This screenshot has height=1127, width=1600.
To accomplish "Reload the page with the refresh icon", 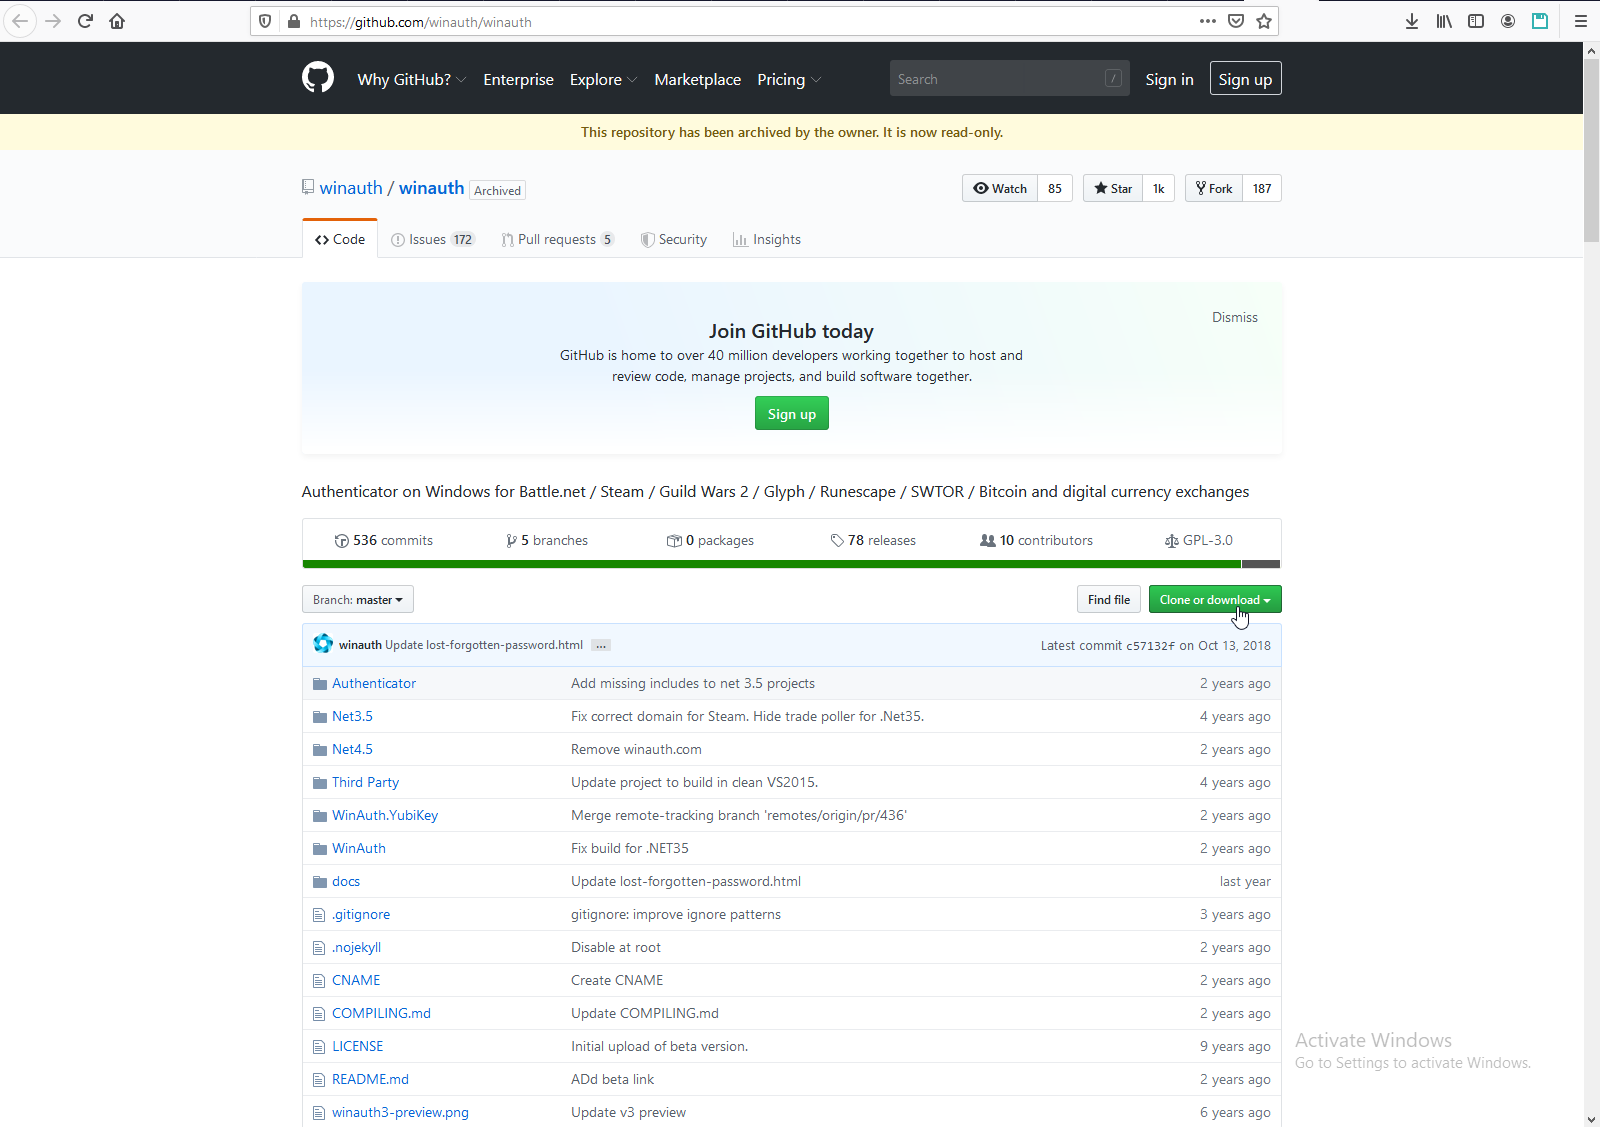I will point(85,21).
